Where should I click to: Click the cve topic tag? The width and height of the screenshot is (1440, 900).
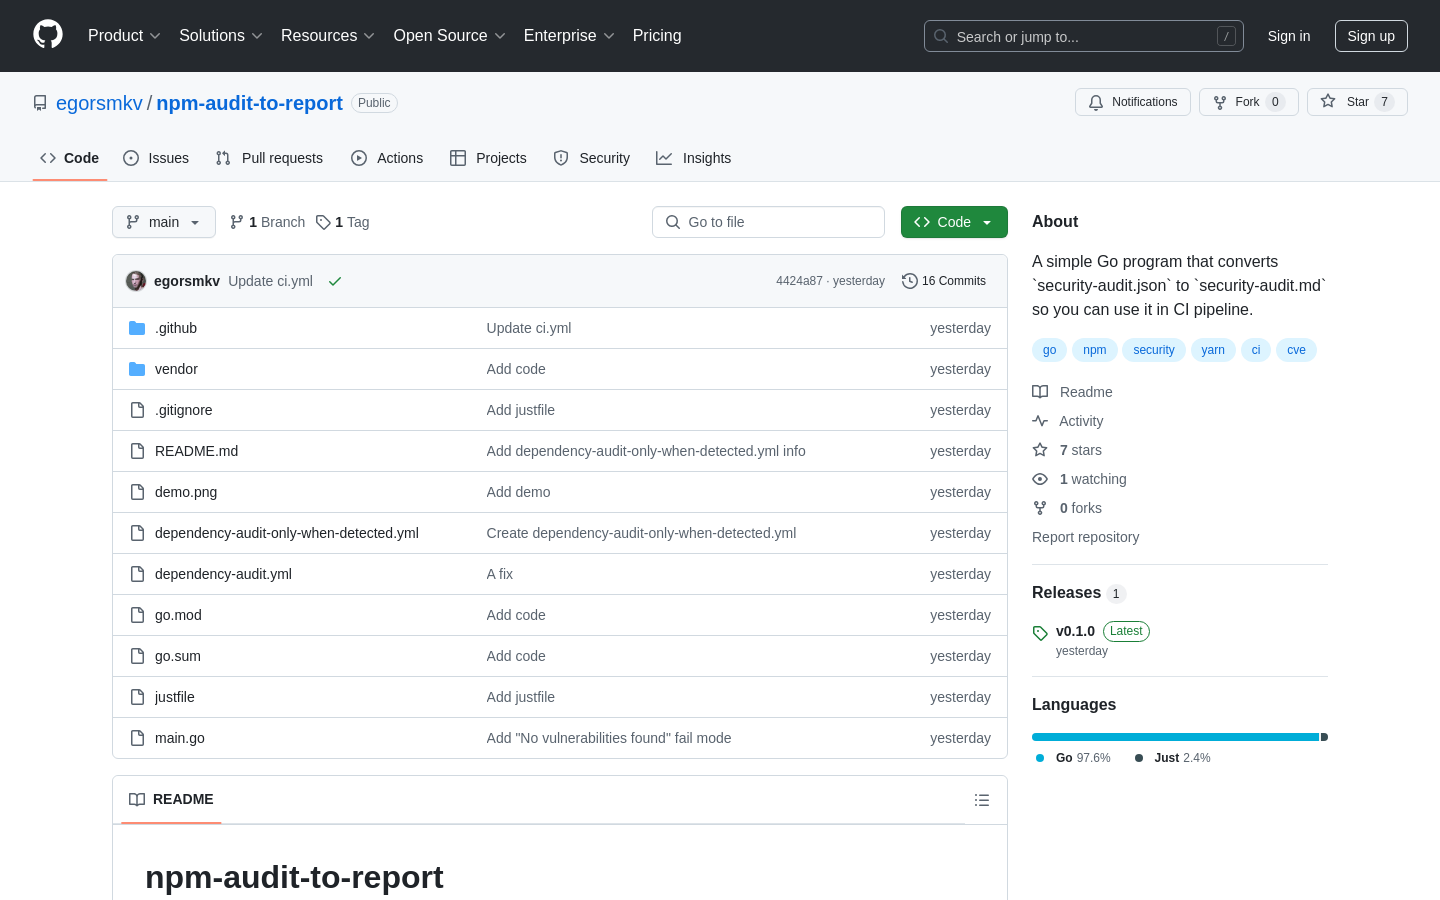1296,350
